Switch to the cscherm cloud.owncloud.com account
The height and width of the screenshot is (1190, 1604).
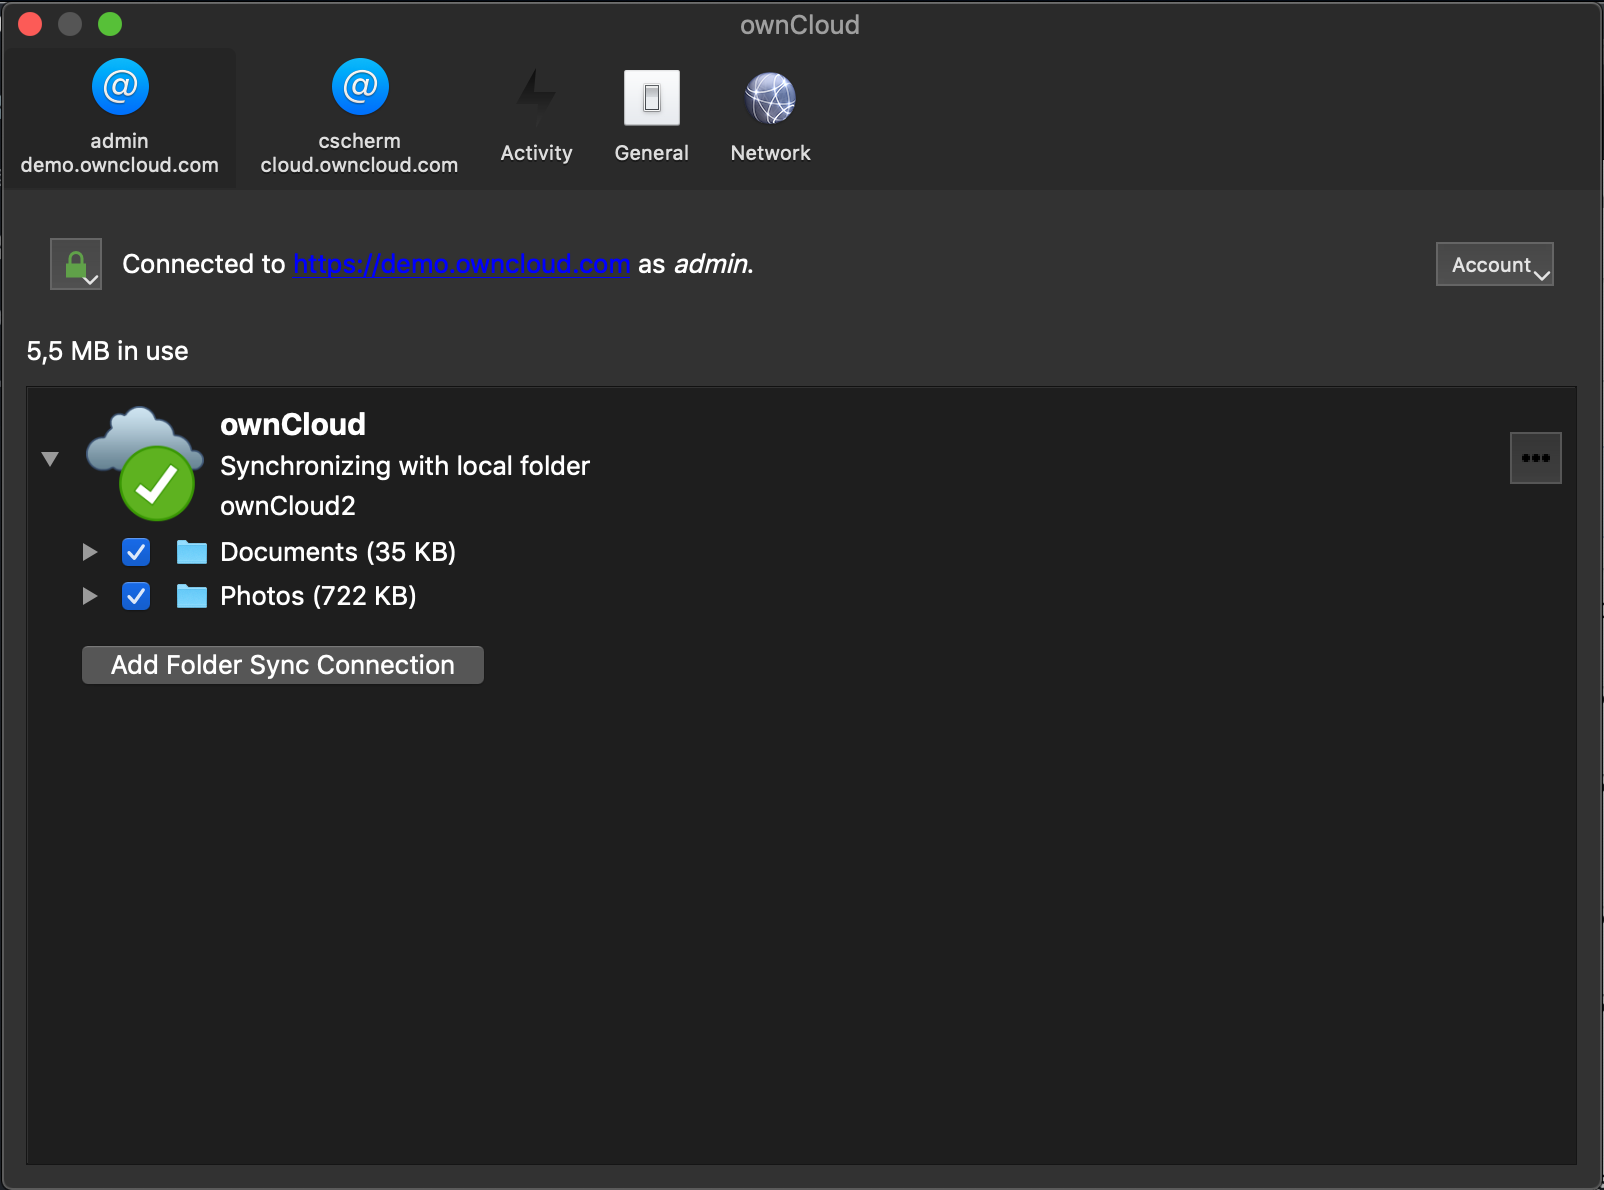click(359, 118)
